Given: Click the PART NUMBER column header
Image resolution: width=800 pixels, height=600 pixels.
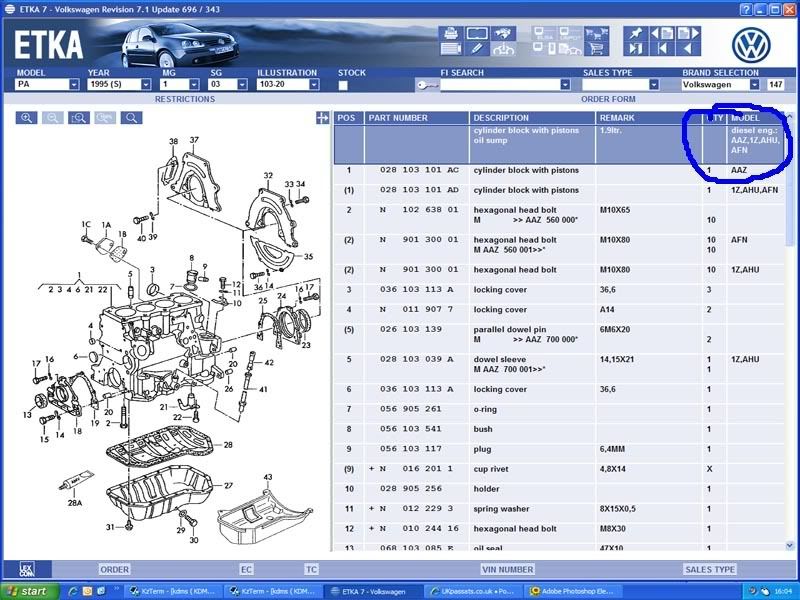Looking at the screenshot, I should (416, 118).
